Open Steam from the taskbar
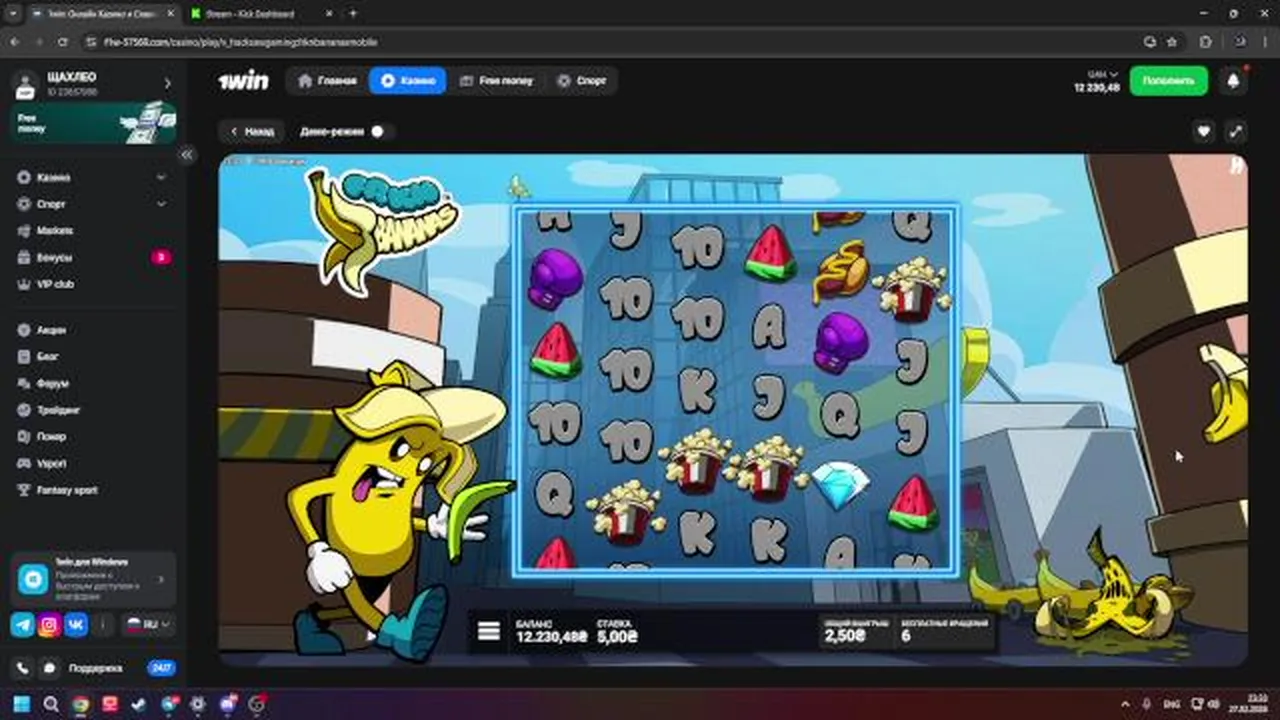The width and height of the screenshot is (1280, 720). pos(139,704)
